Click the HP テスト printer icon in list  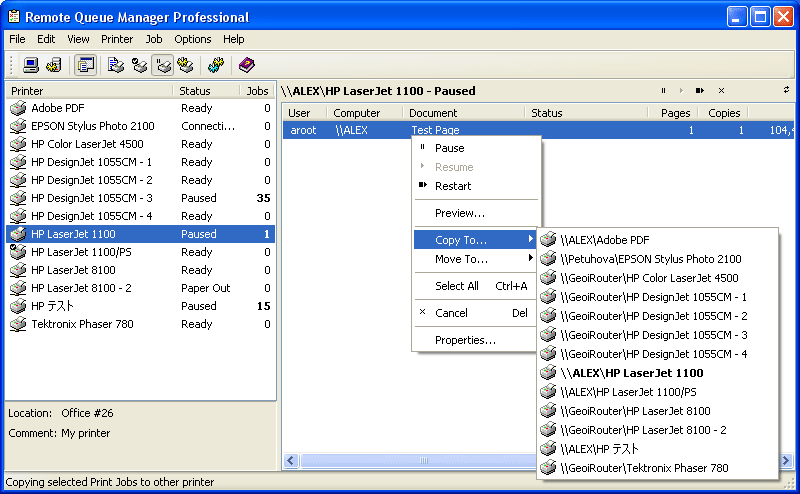click(x=18, y=306)
